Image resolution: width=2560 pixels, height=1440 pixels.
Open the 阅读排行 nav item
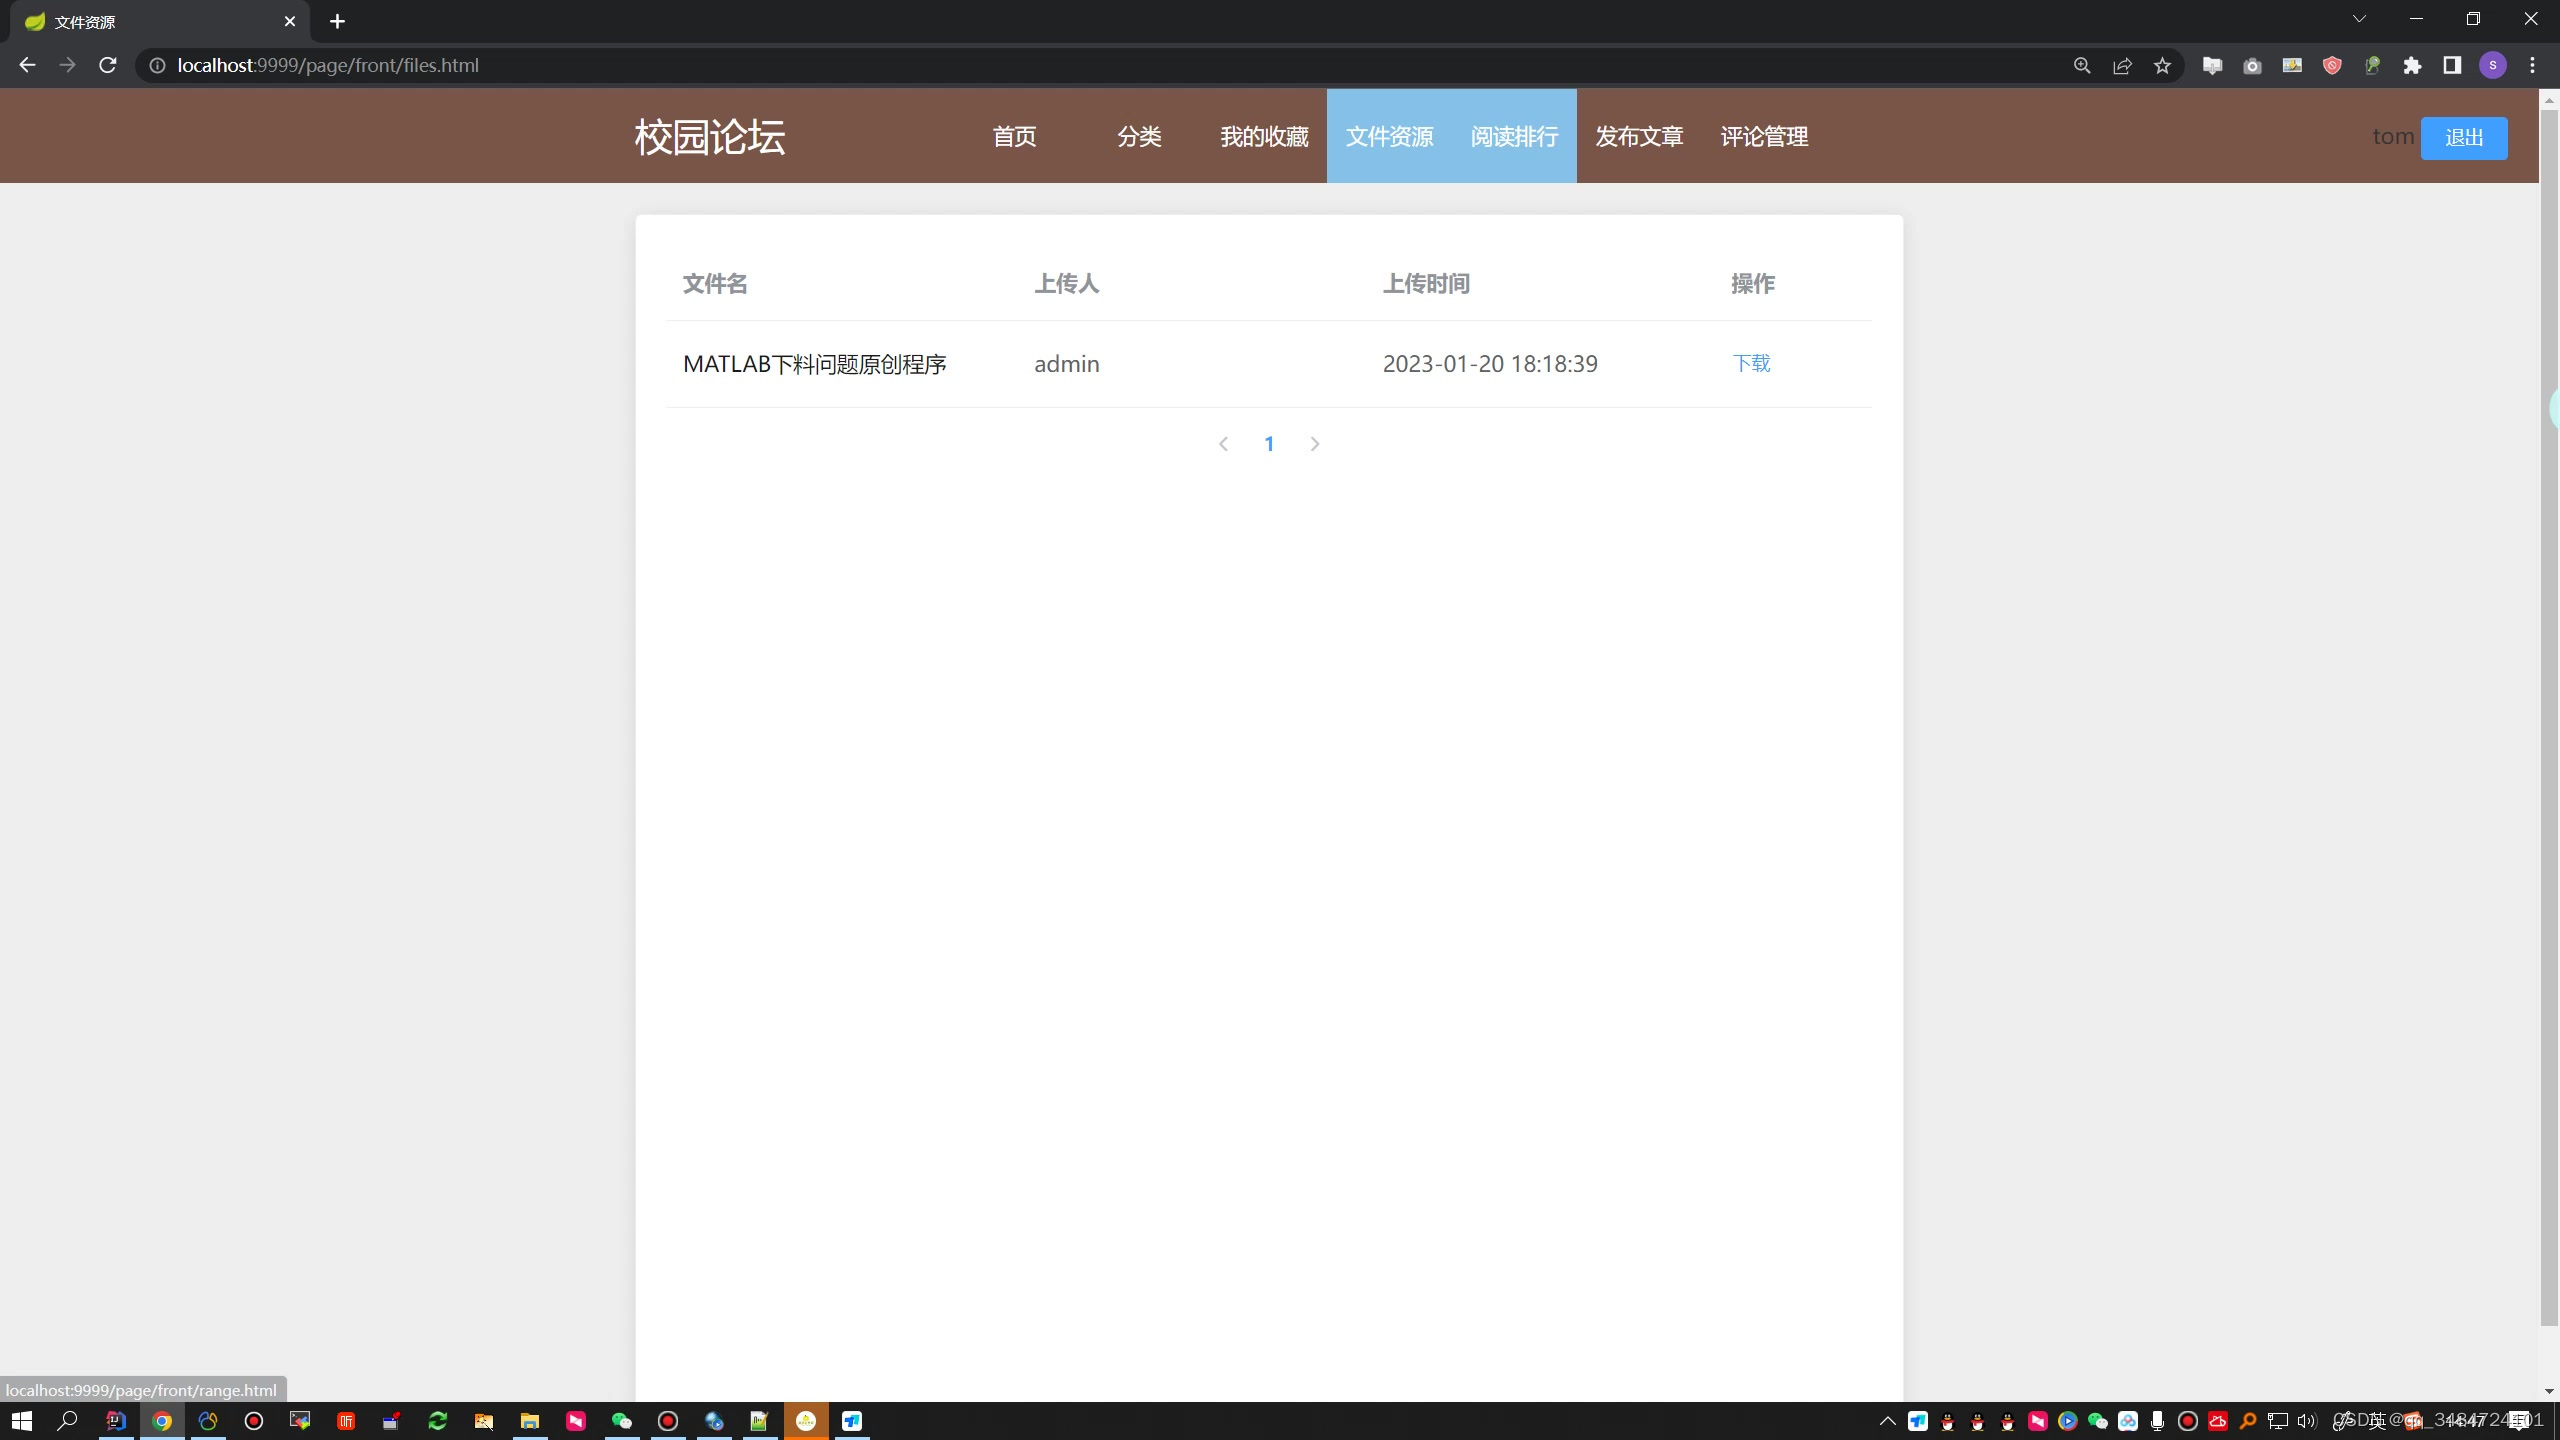1514,136
